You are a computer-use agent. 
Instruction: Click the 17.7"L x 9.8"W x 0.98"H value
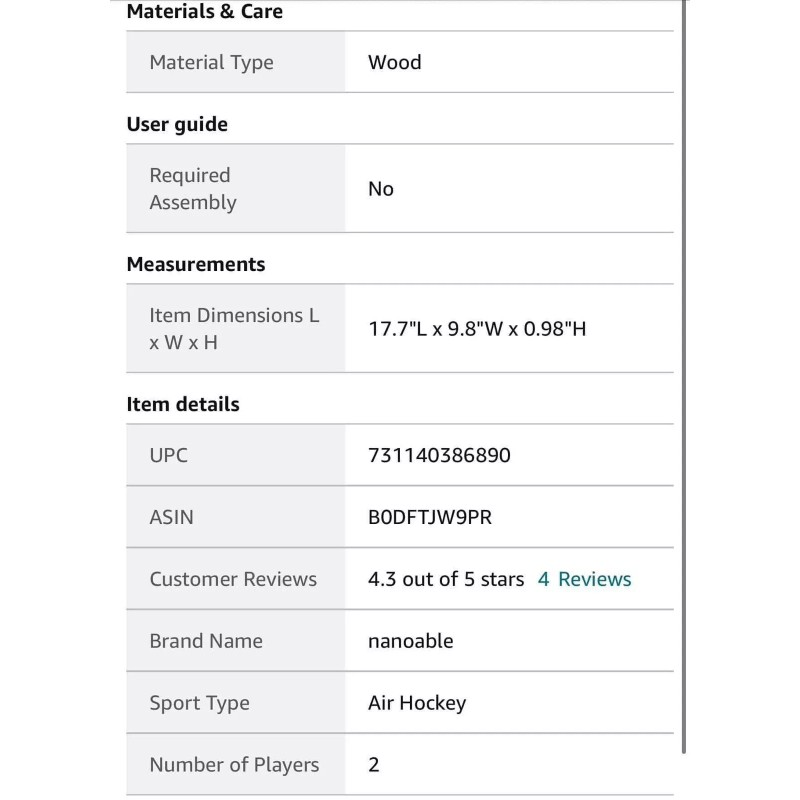[x=477, y=328]
